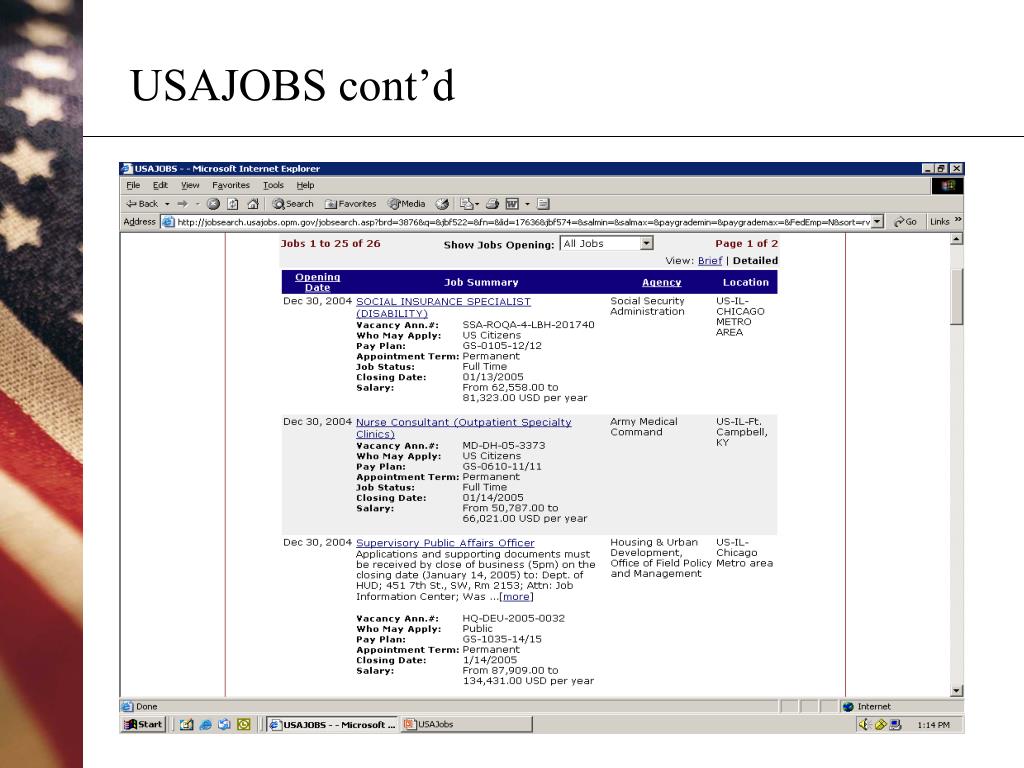Expand the Address bar URL dropdown

click(877, 222)
